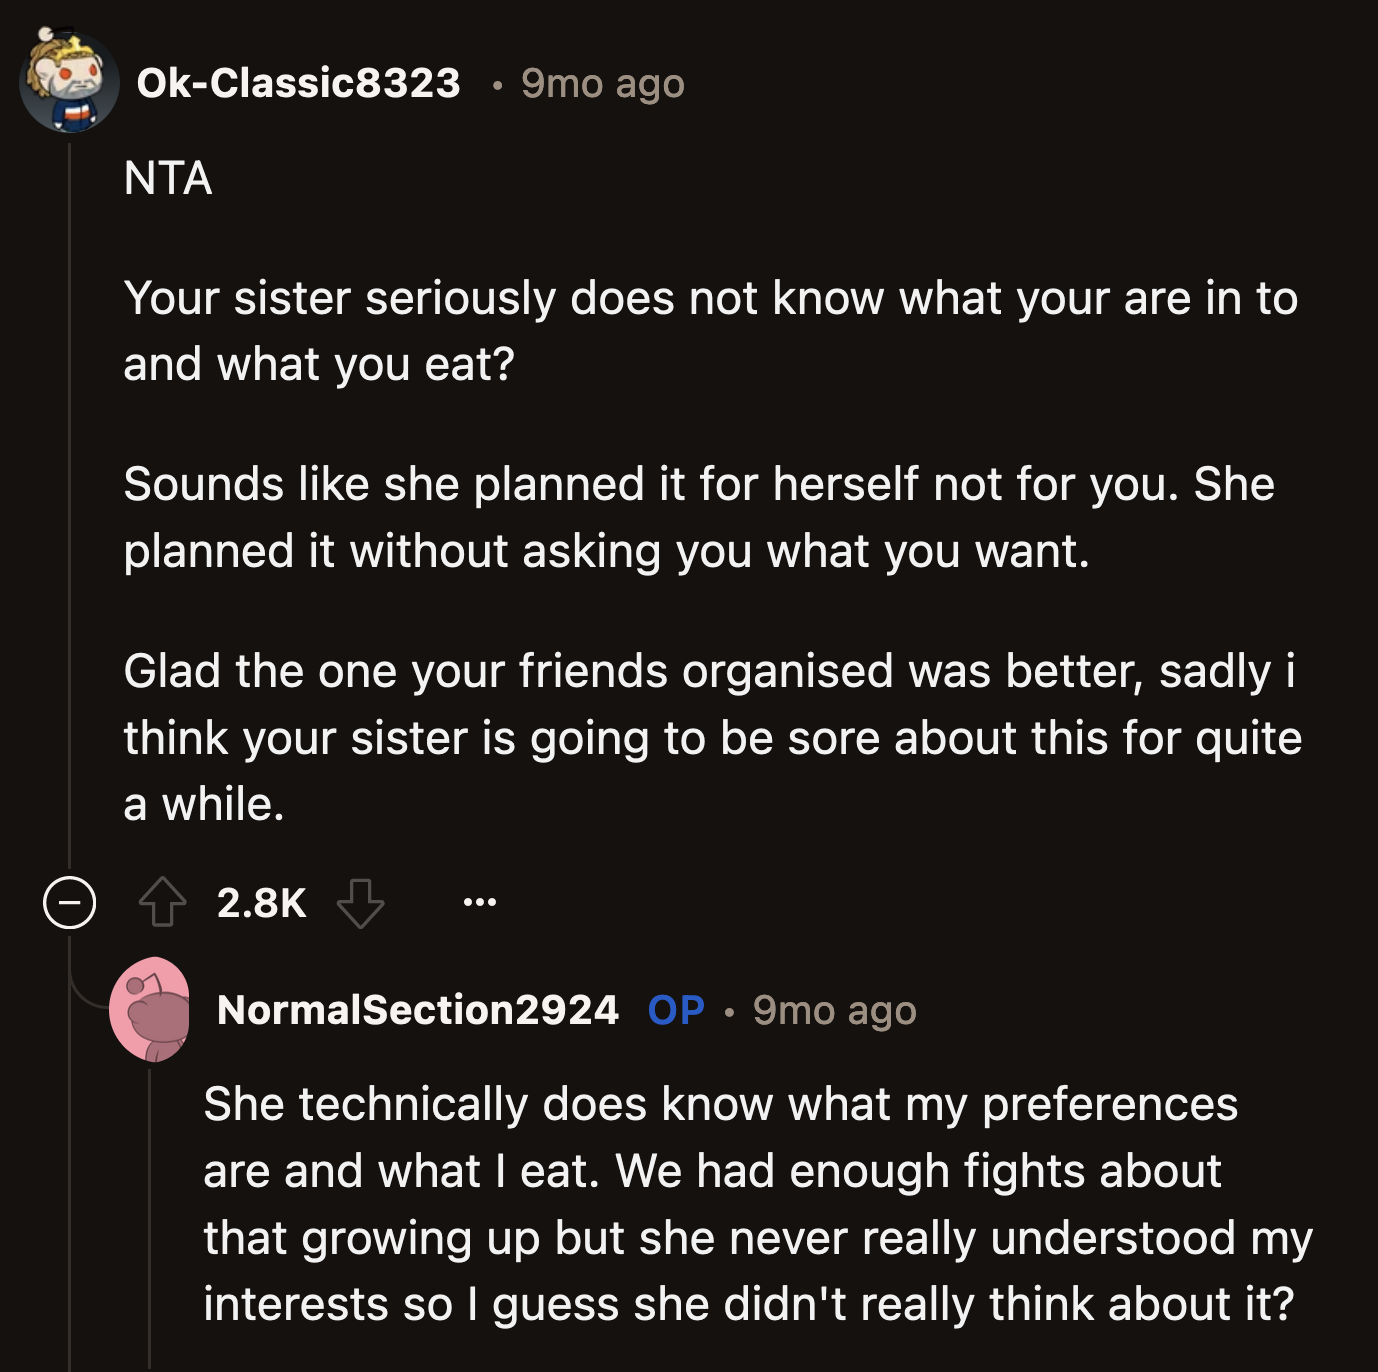Click the 2.8K vote count

pyautogui.click(x=261, y=903)
